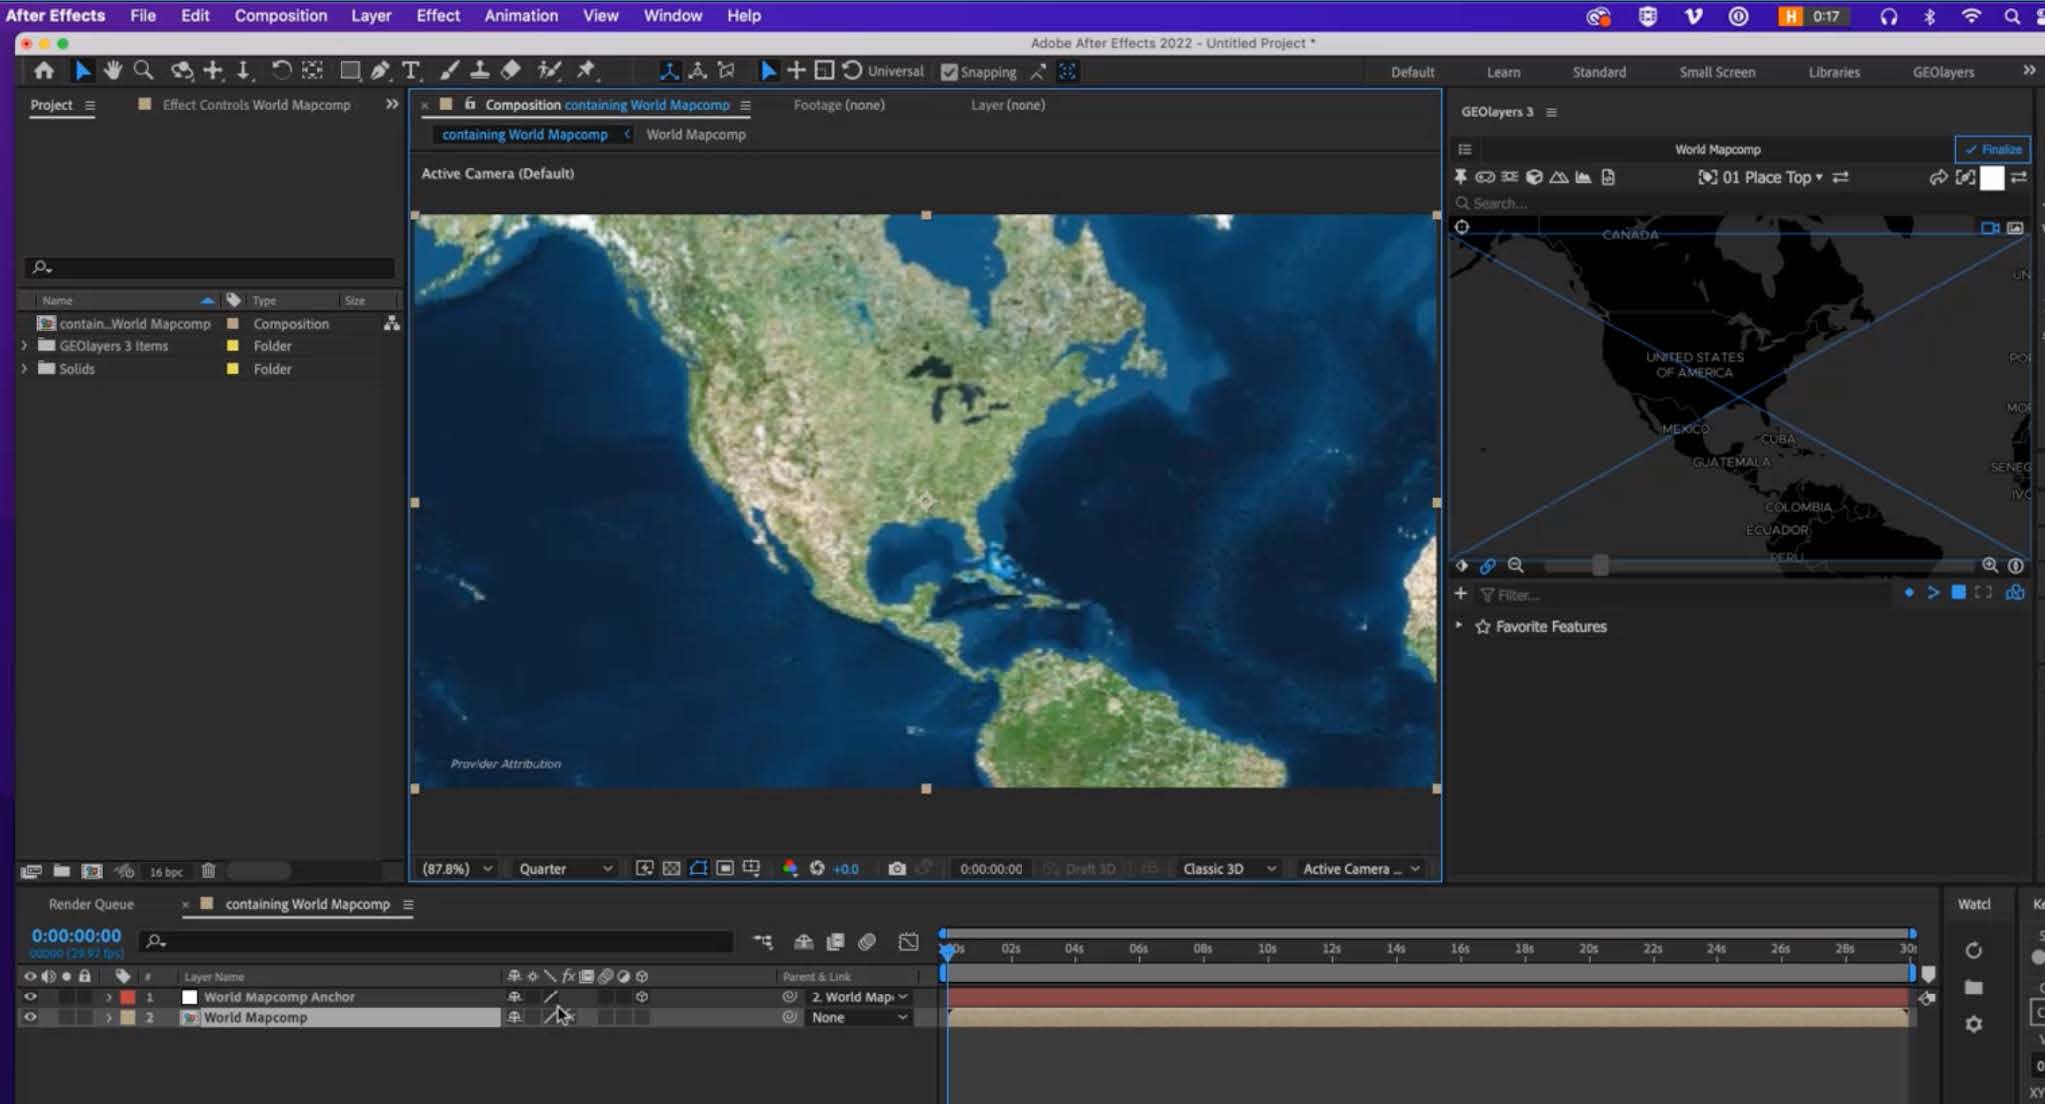Screen dimensions: 2045x1104
Task: Open the magnification ratio dropdown showing 87.8%
Action: [x=456, y=868]
